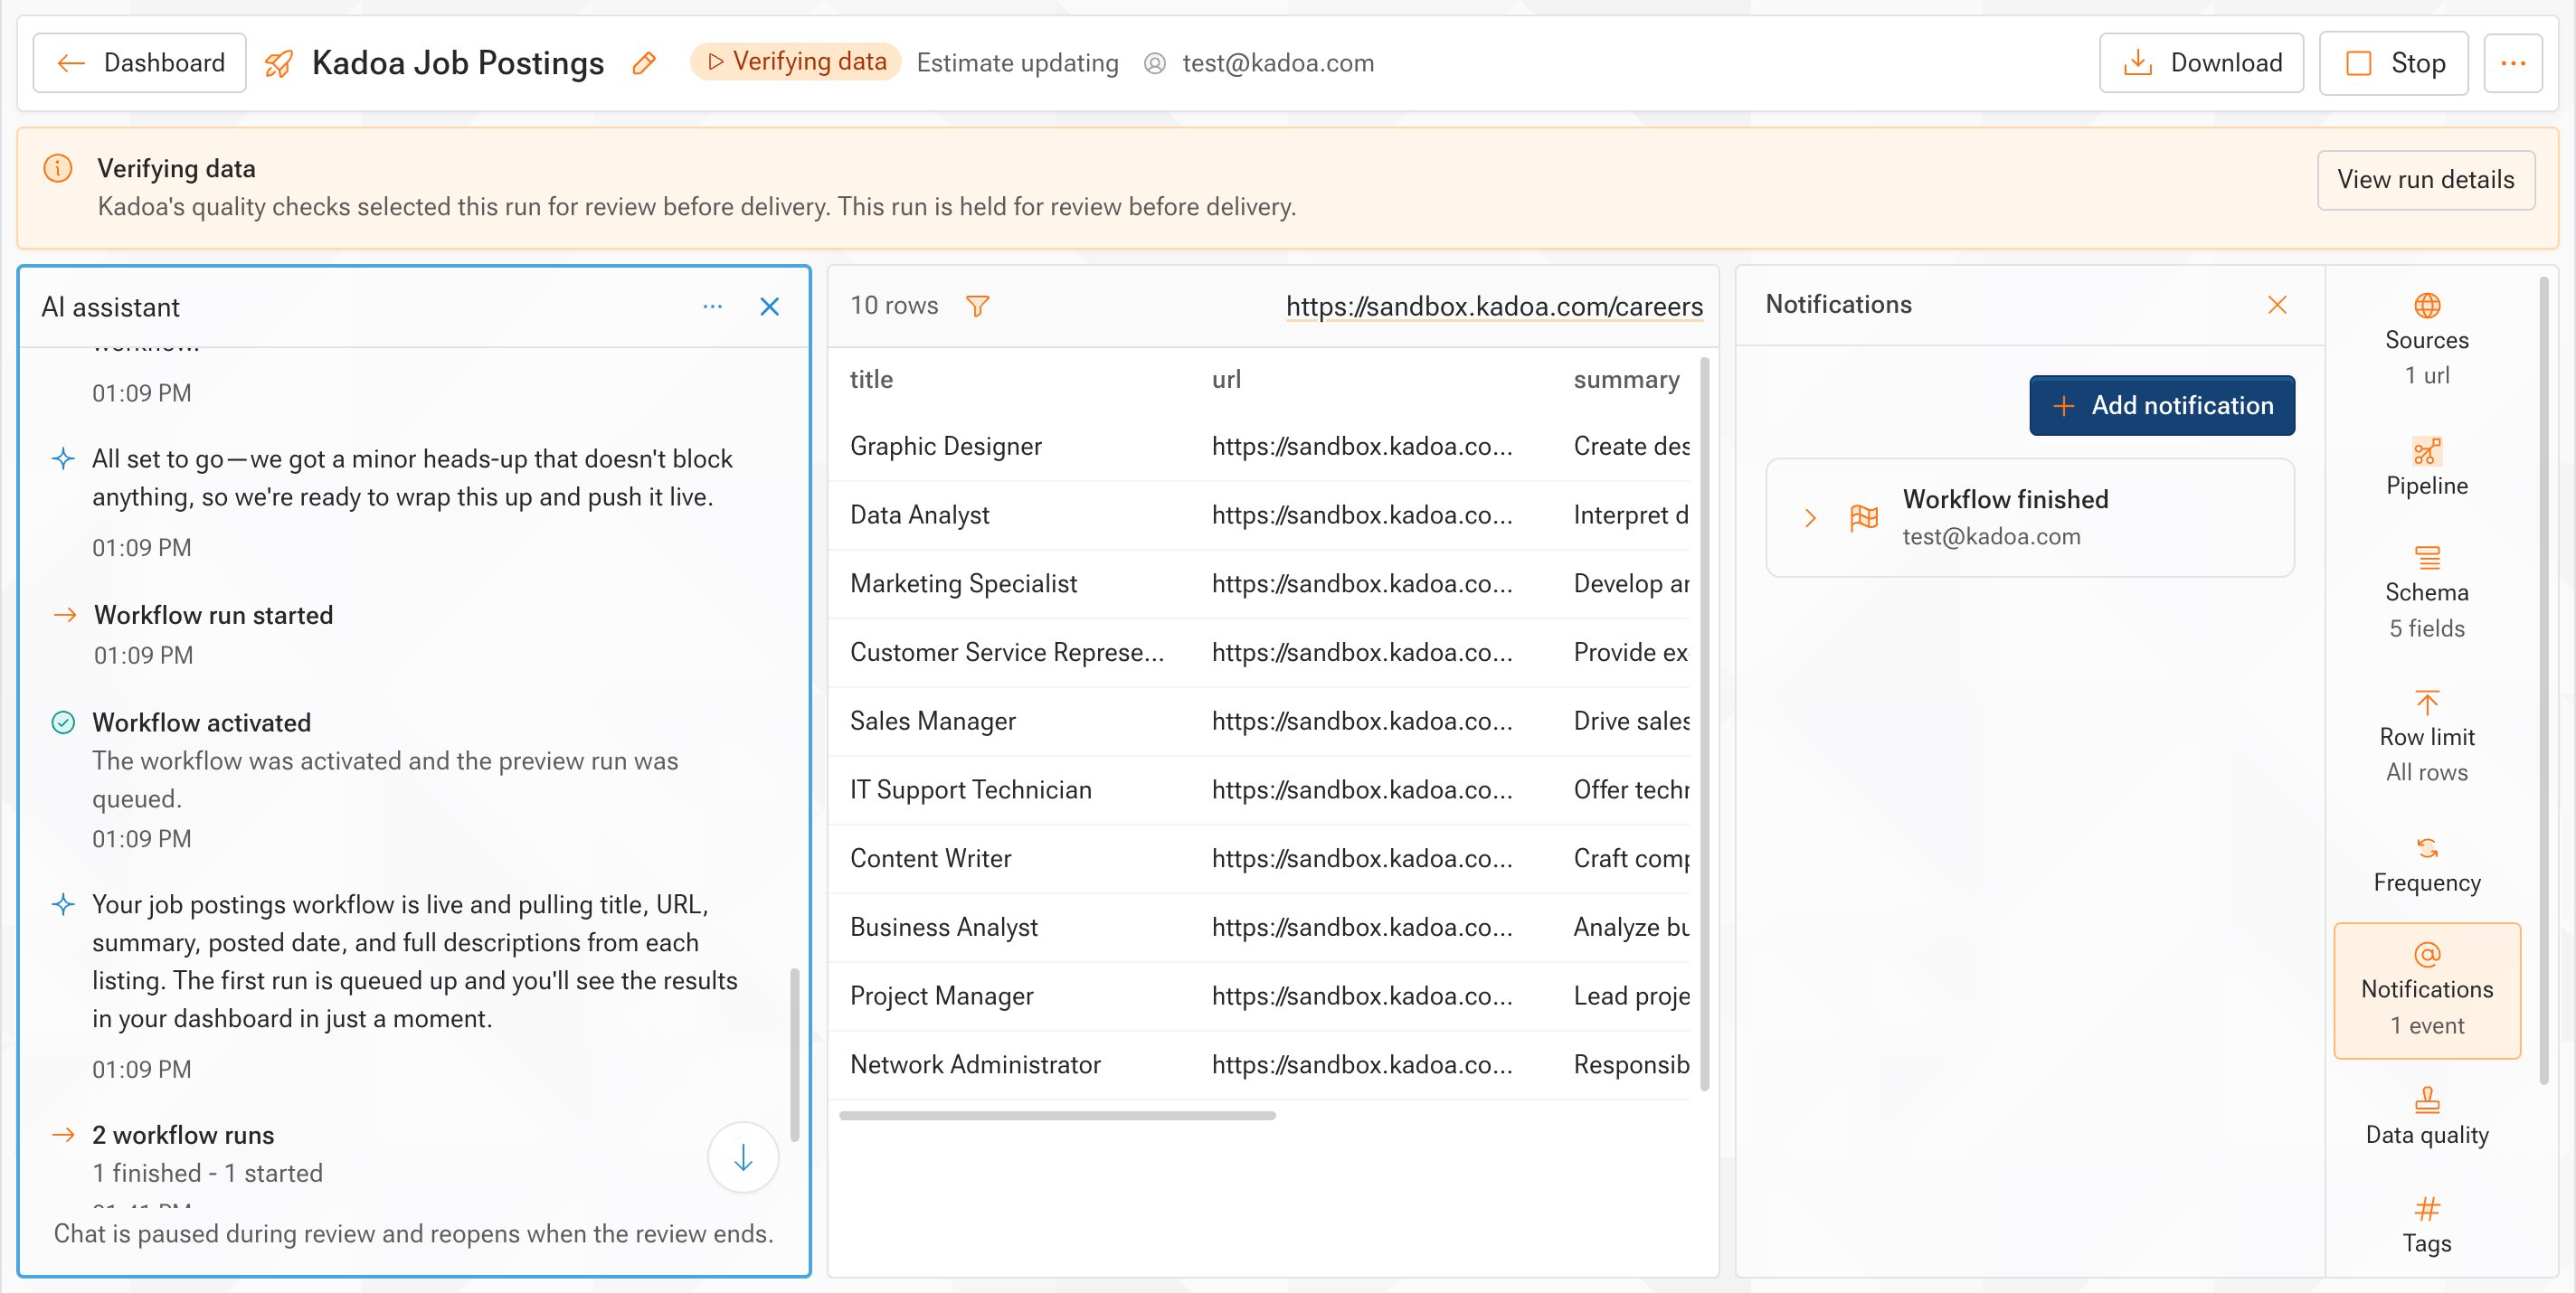Click the summary column header
Image resolution: width=2576 pixels, height=1293 pixels.
pyautogui.click(x=1626, y=380)
